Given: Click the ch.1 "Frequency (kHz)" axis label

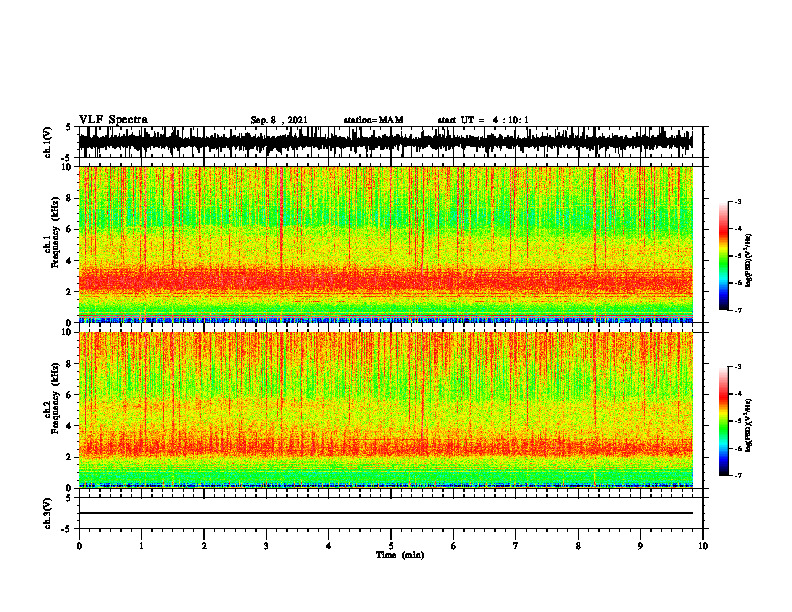Looking at the screenshot, I should (x=56, y=232).
